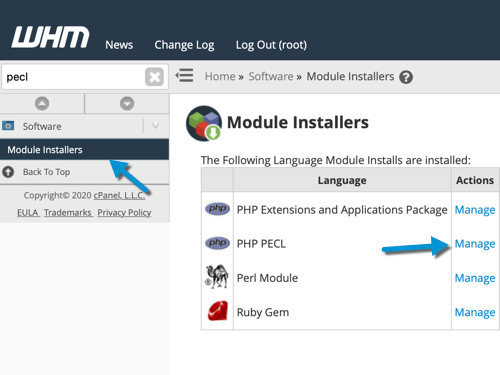Toggle the sidebar menu hamburger icon
The width and height of the screenshot is (500, 375).
tap(184, 75)
